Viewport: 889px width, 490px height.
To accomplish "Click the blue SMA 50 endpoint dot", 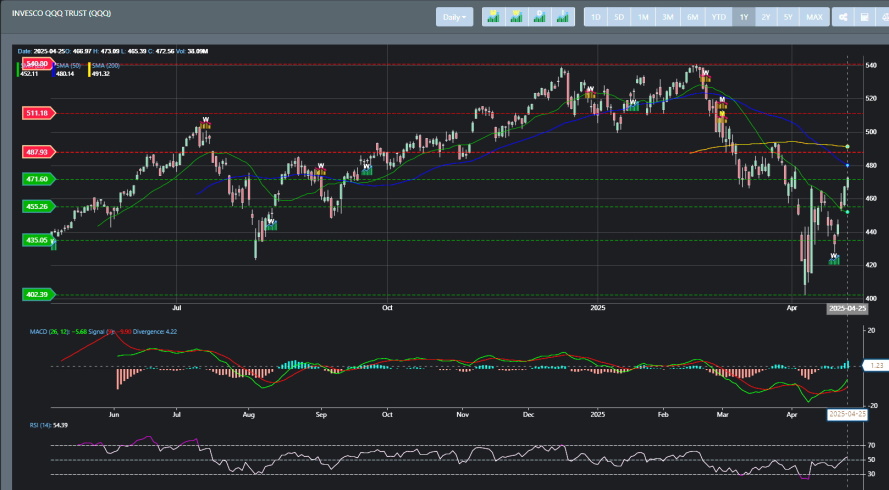I will pyautogui.click(x=848, y=166).
